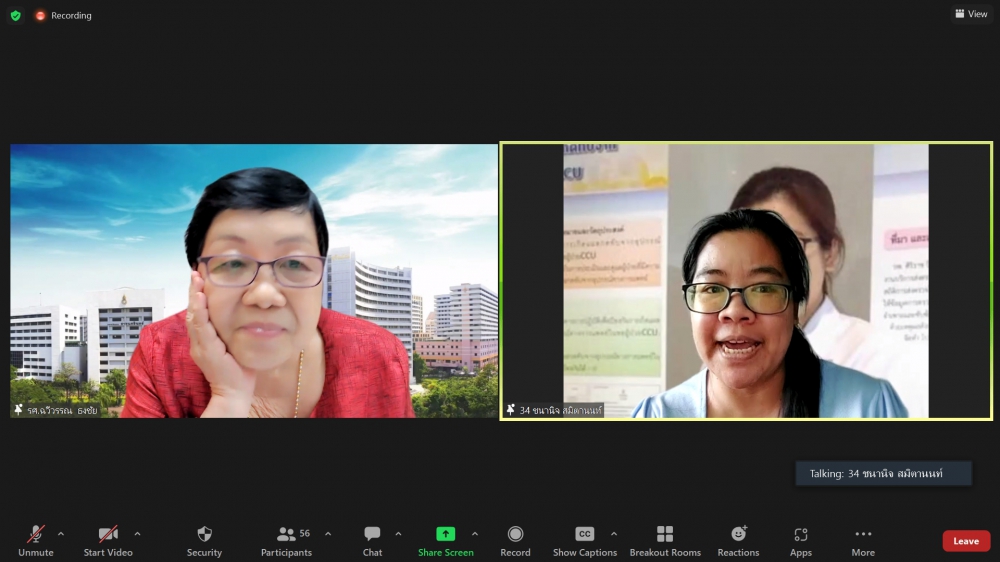Image resolution: width=1000 pixels, height=562 pixels.
Task: Open Breakout Rooms
Action: pyautogui.click(x=665, y=541)
